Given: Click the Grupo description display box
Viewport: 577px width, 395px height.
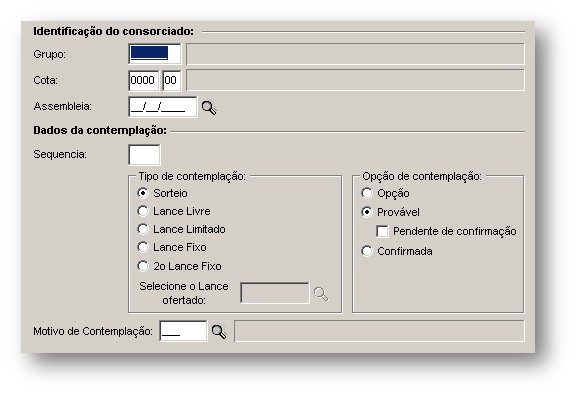Looking at the screenshot, I should (355, 54).
